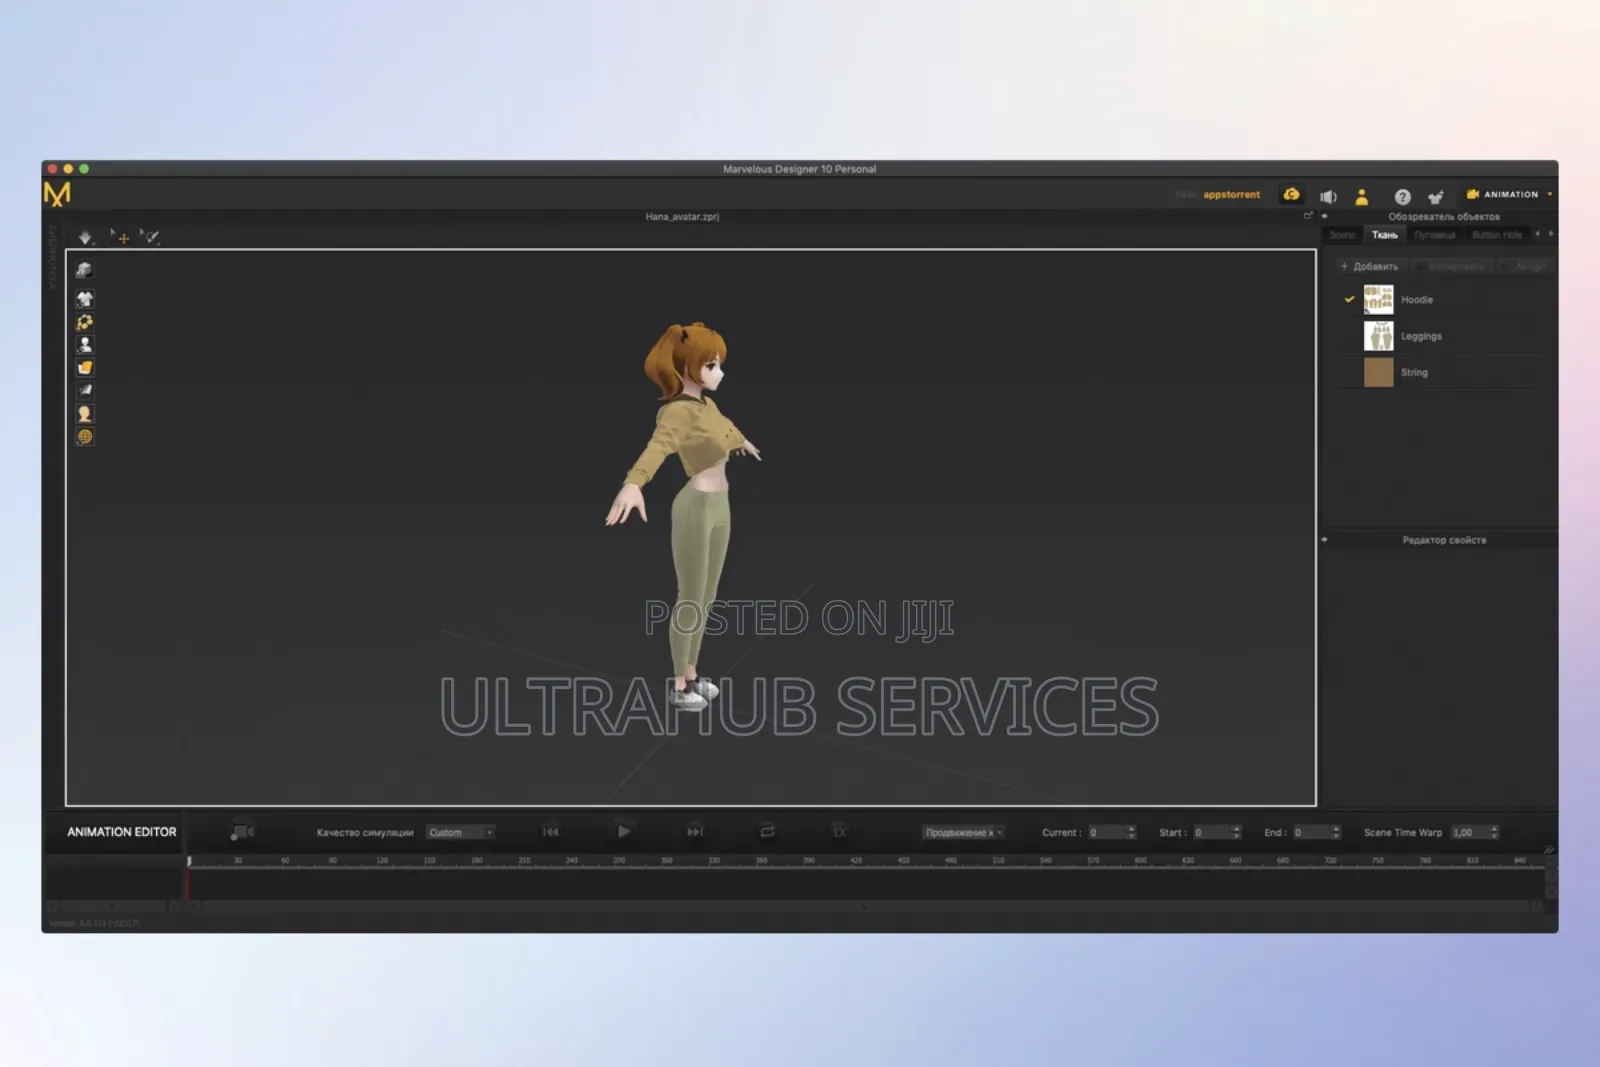
Task: Click the Start frame input field
Action: point(1211,832)
